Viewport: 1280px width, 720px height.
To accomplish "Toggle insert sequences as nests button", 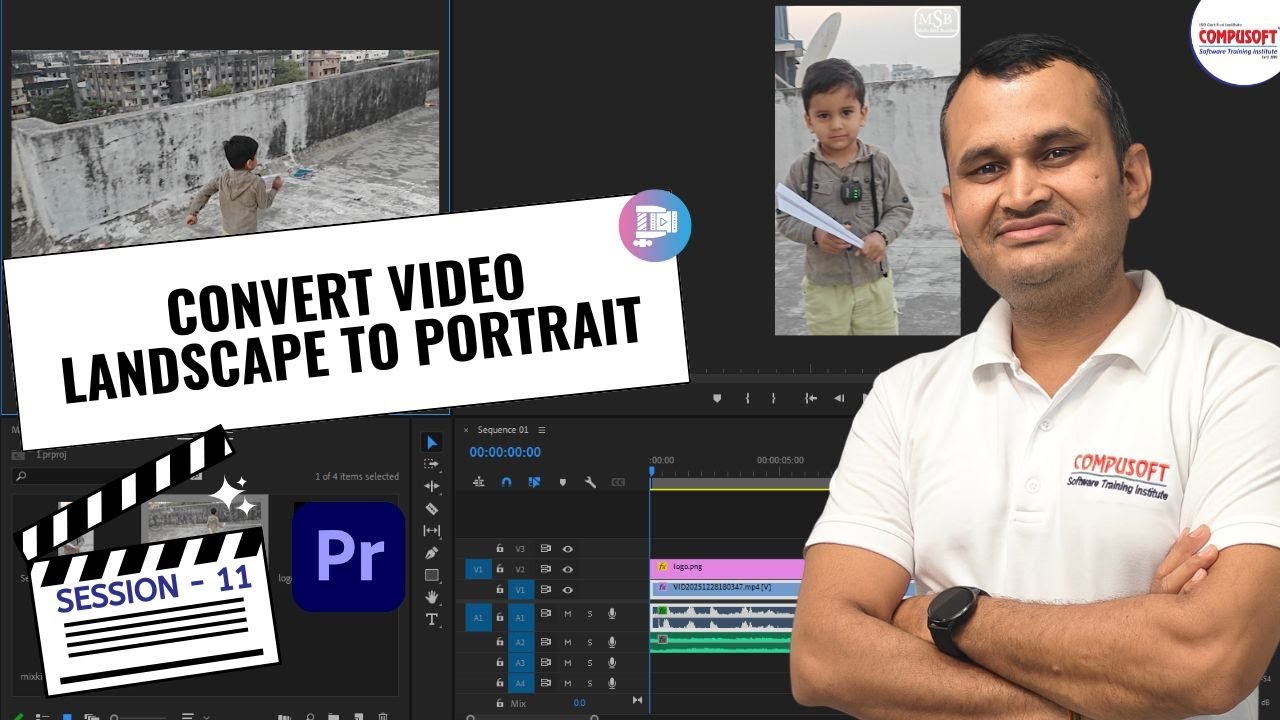I will coord(479,482).
